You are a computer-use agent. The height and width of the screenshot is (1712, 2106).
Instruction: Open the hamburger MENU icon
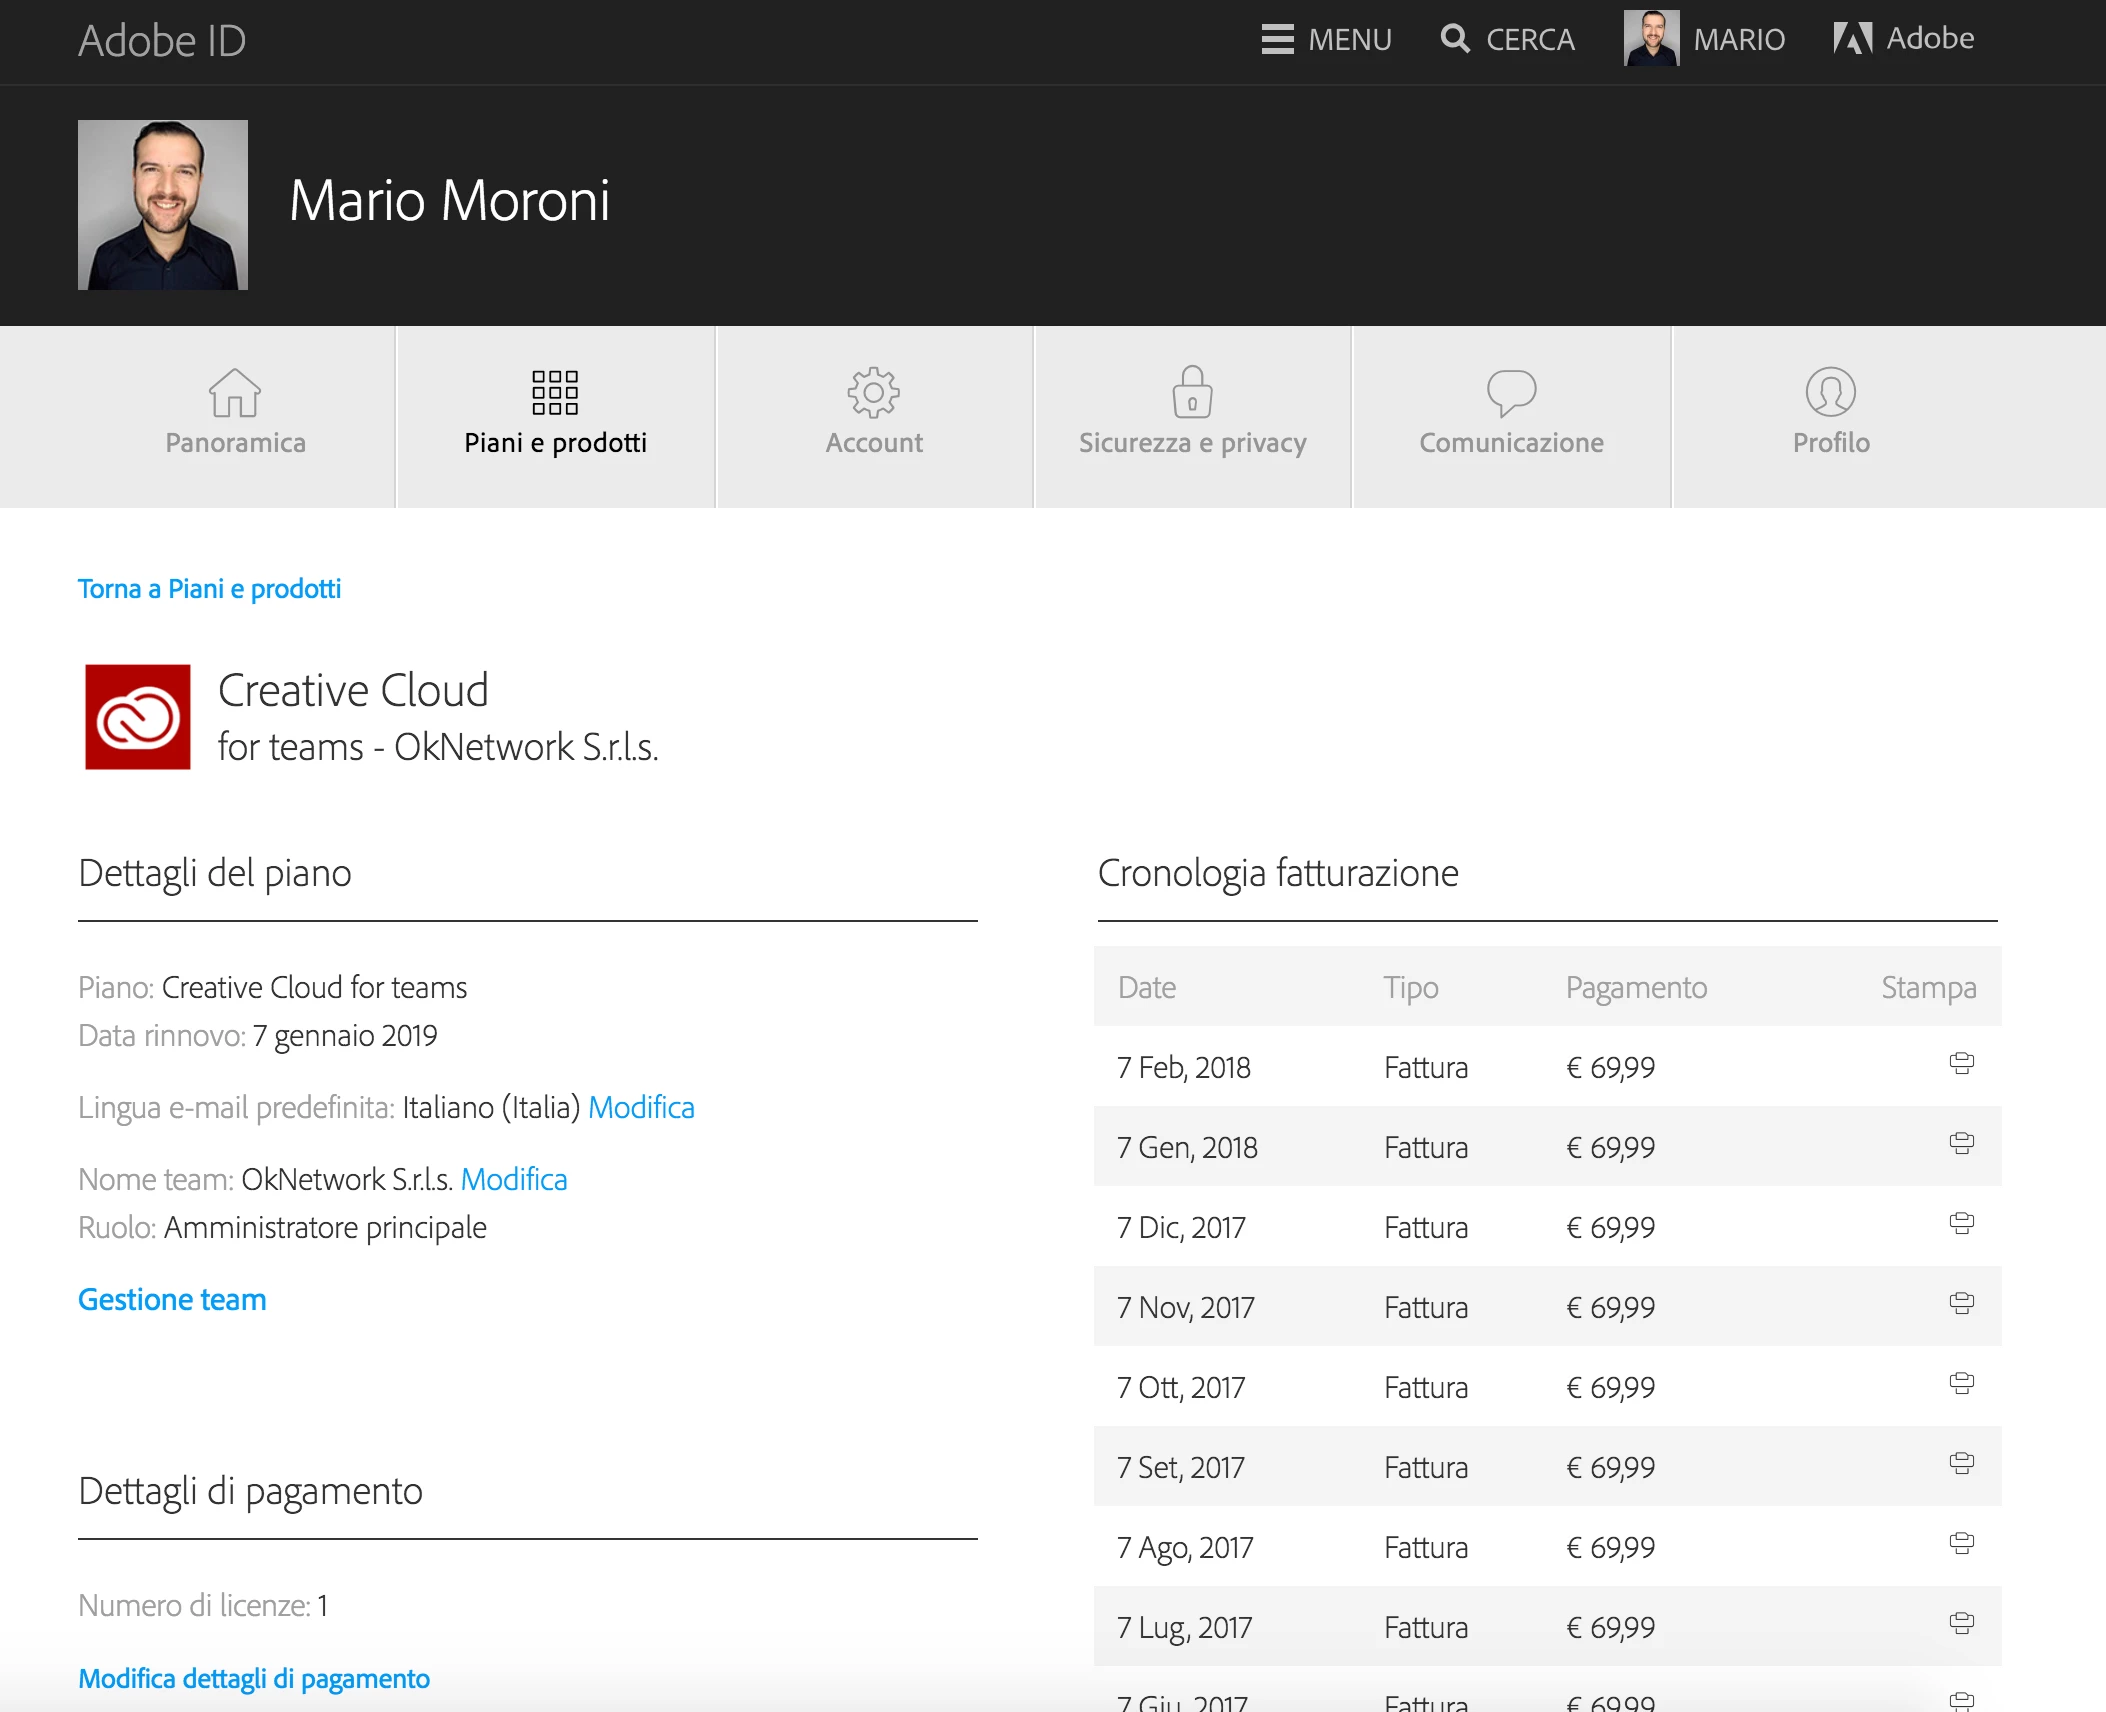(1277, 39)
